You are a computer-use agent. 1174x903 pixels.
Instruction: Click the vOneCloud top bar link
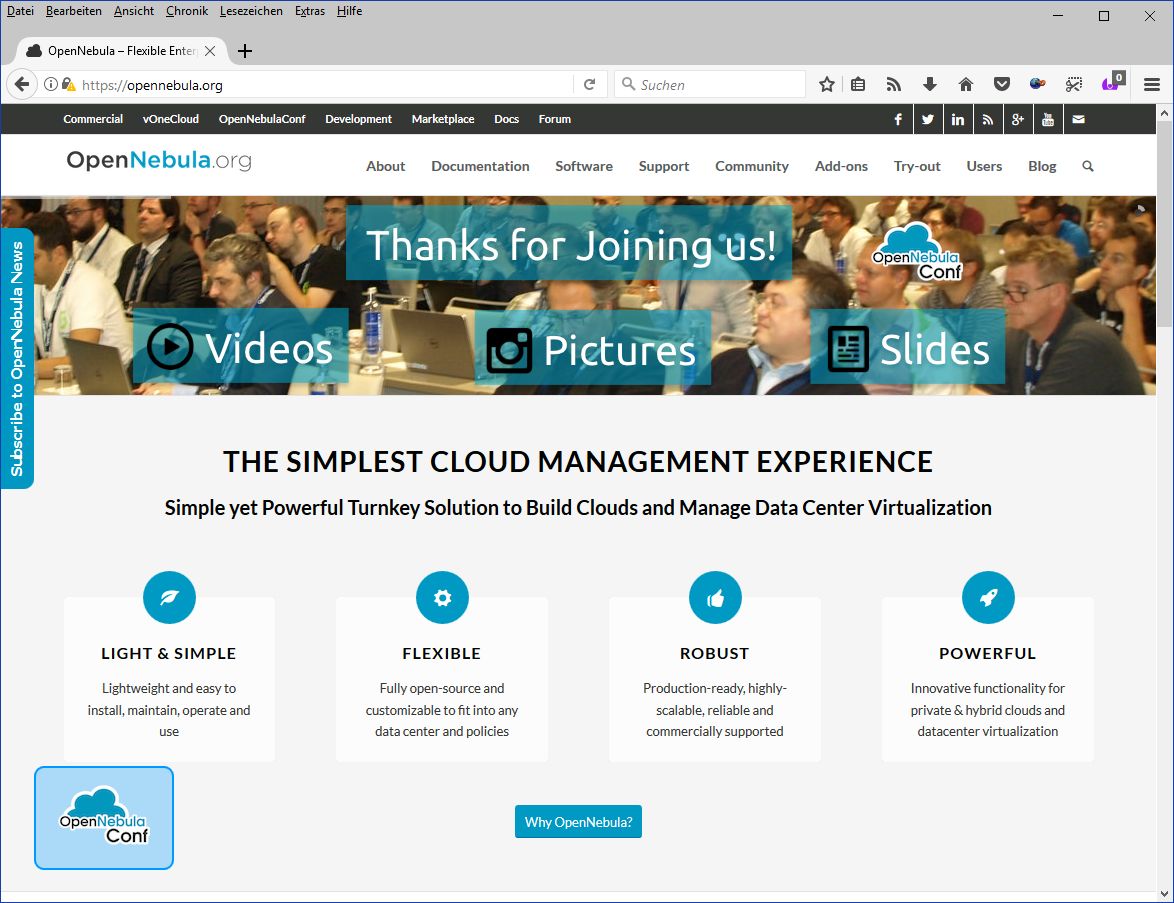point(171,119)
